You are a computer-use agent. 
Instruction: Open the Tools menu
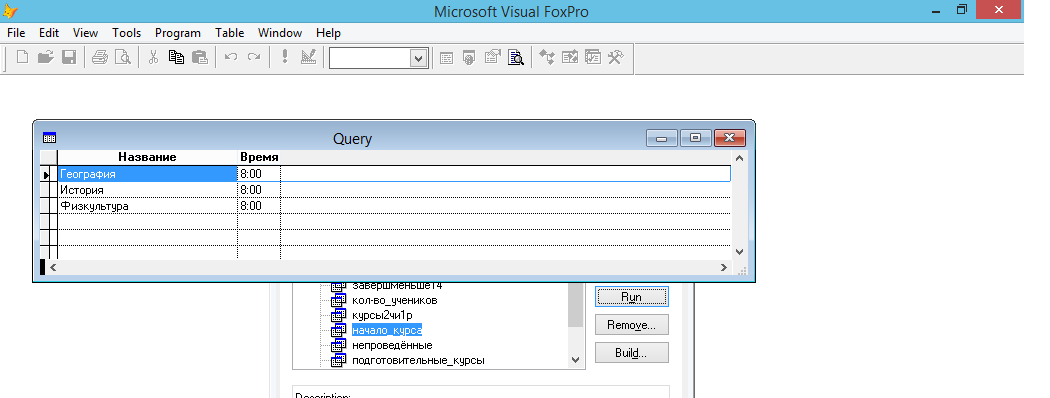[x=127, y=33]
